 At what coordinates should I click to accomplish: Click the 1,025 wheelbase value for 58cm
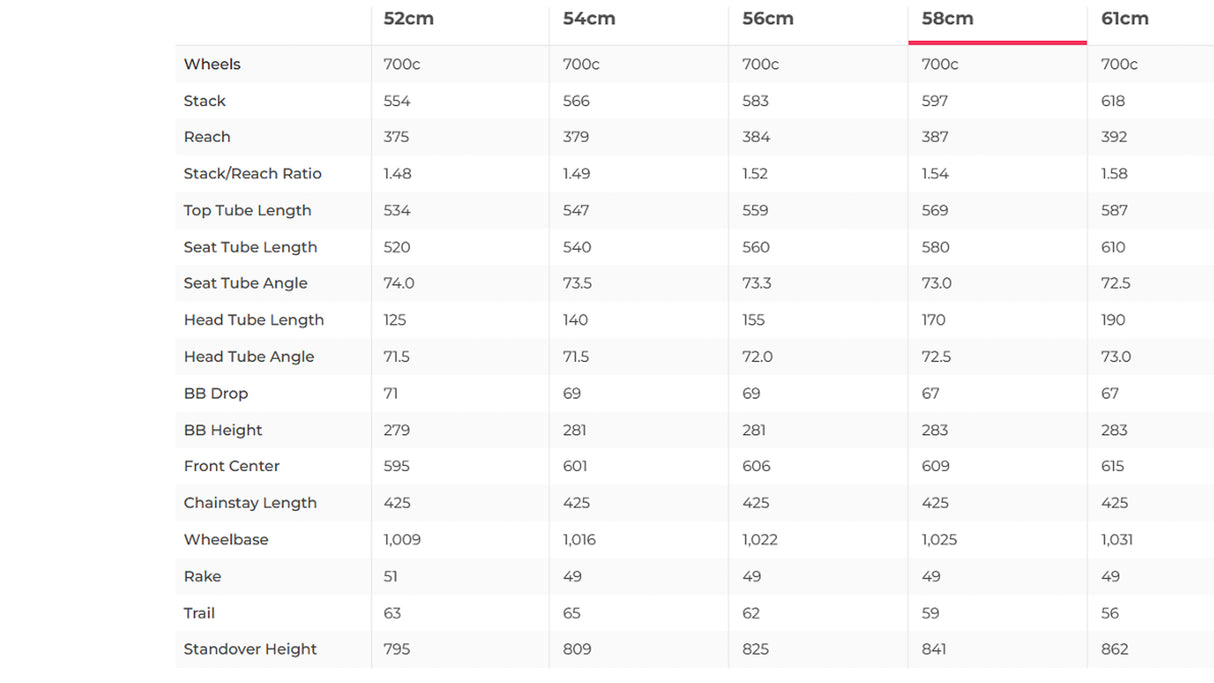[x=939, y=540]
